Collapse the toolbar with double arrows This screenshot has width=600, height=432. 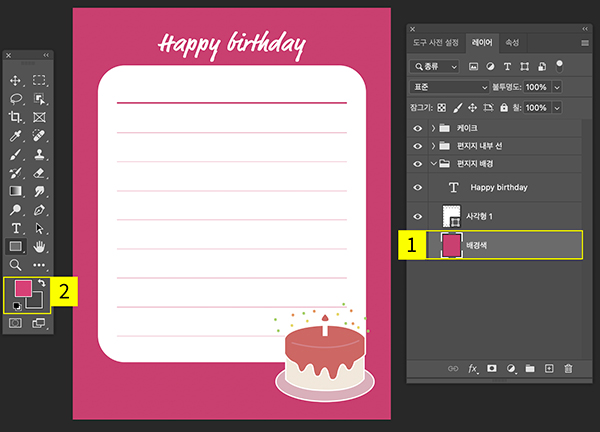[46, 55]
